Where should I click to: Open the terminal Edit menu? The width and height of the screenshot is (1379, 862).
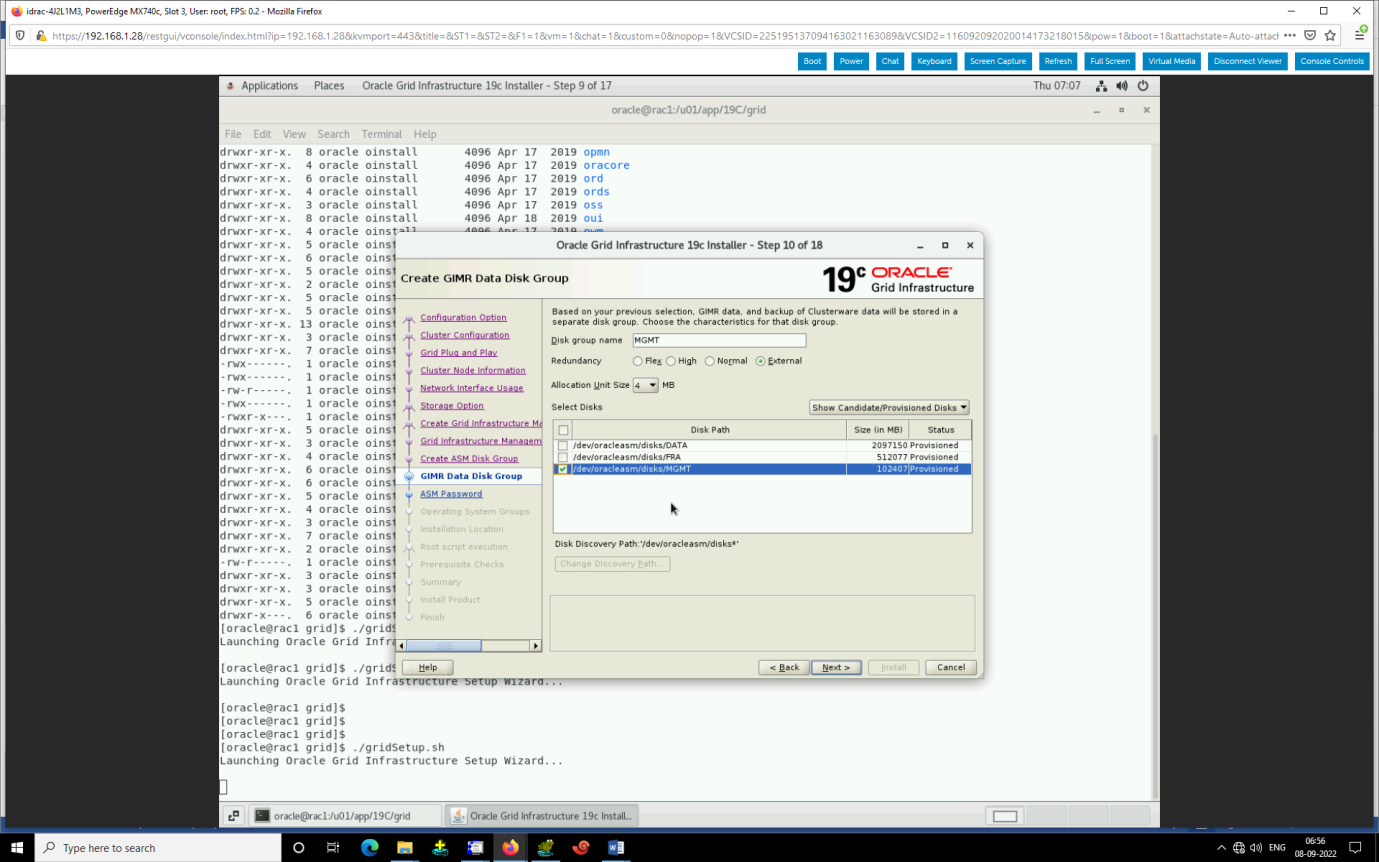(x=262, y=134)
